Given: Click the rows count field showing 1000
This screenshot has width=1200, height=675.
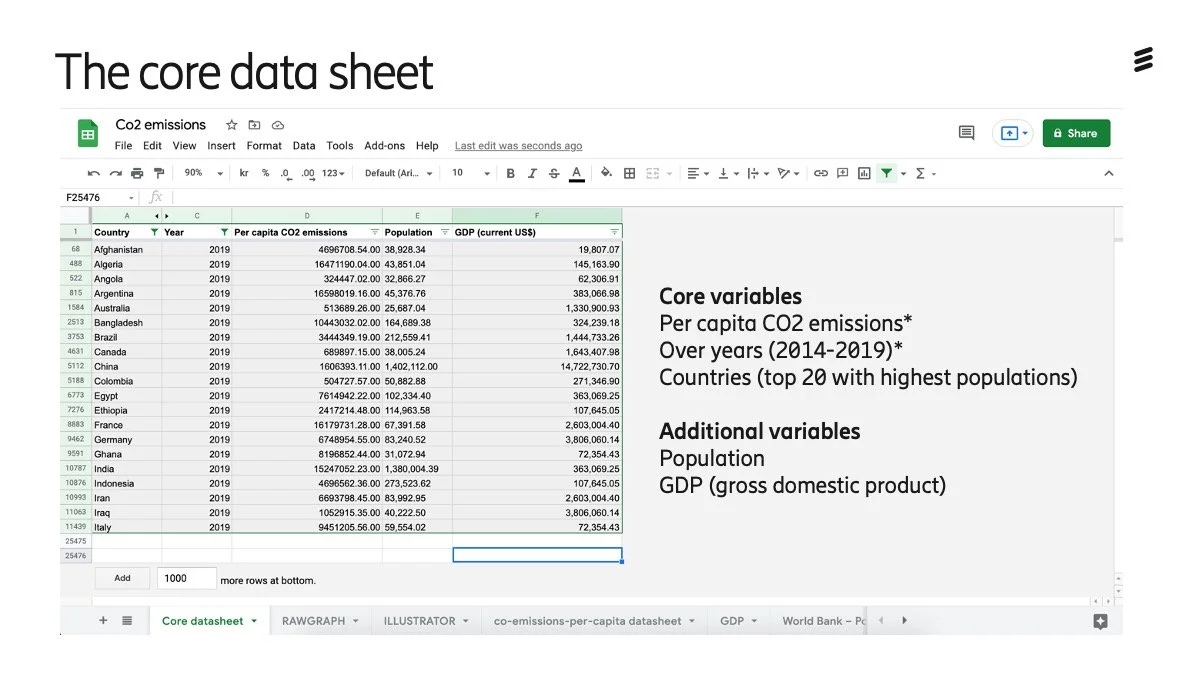Looking at the screenshot, I should (x=187, y=578).
